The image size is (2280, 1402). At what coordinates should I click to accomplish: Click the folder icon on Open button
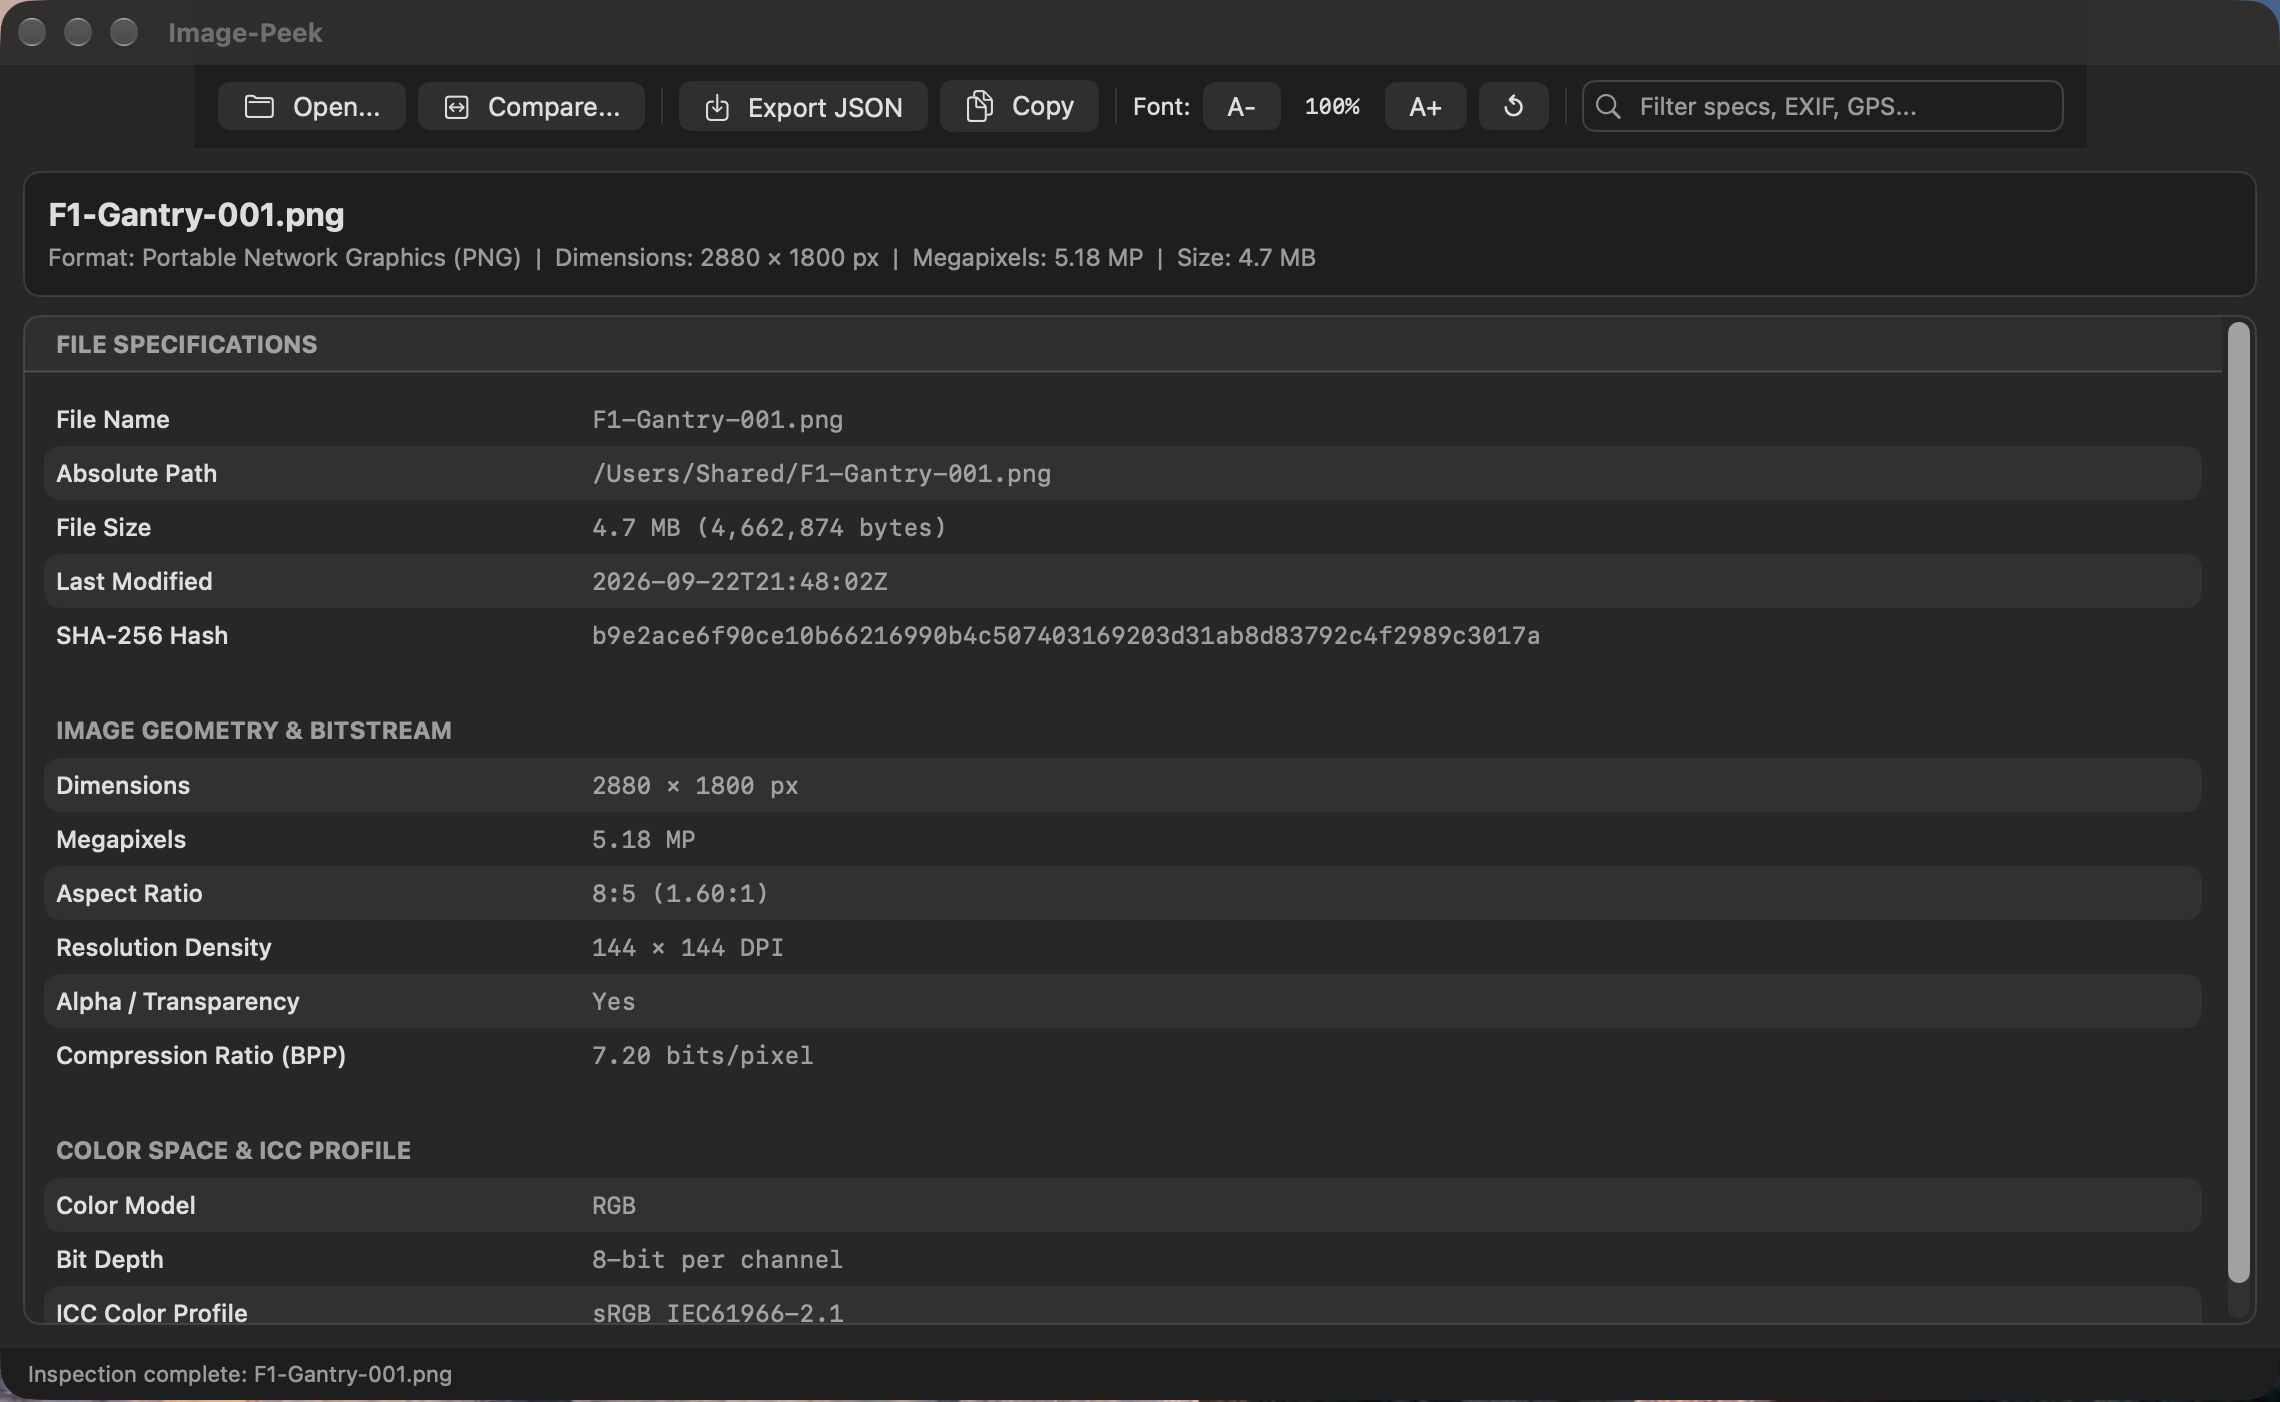(259, 107)
